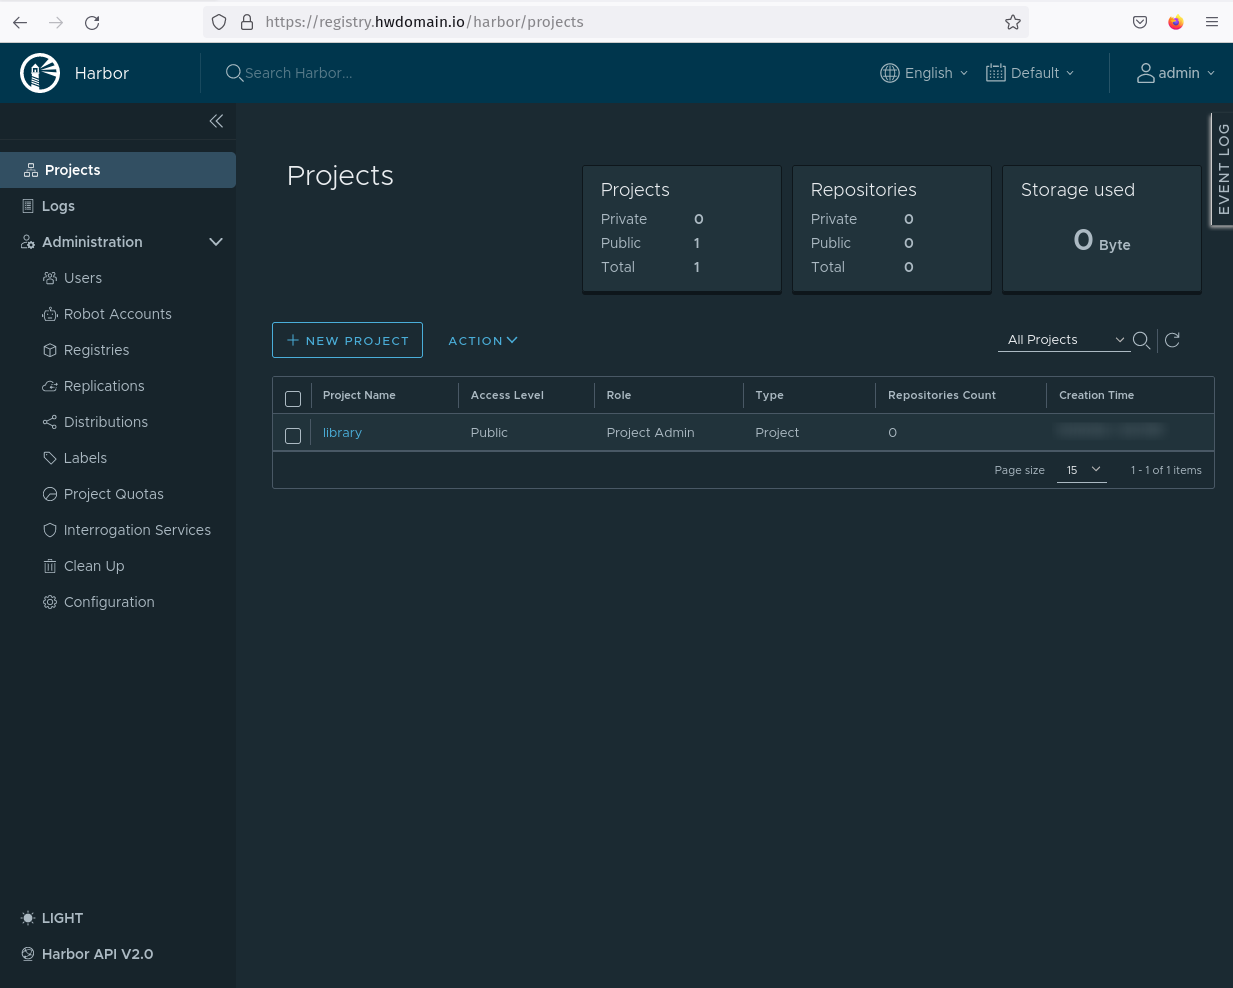Click the NEW PROJECT button
Image resolution: width=1233 pixels, height=988 pixels.
pyautogui.click(x=347, y=340)
